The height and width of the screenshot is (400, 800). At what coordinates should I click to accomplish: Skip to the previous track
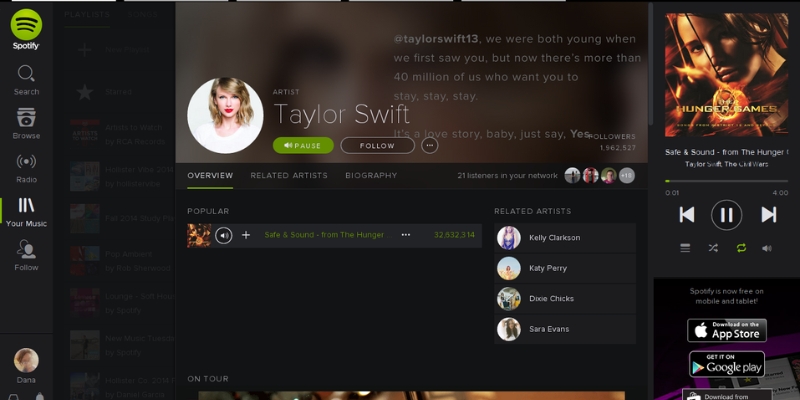point(687,215)
